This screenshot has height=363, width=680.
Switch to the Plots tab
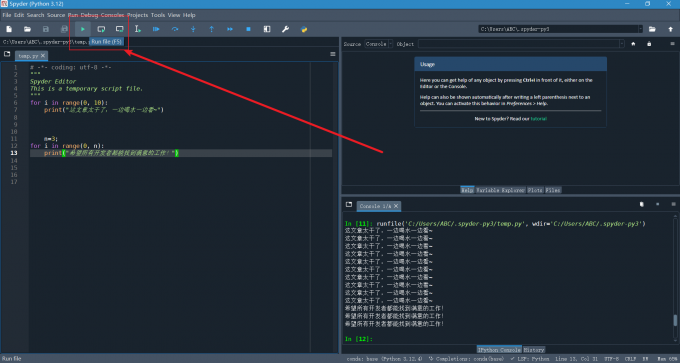point(535,190)
